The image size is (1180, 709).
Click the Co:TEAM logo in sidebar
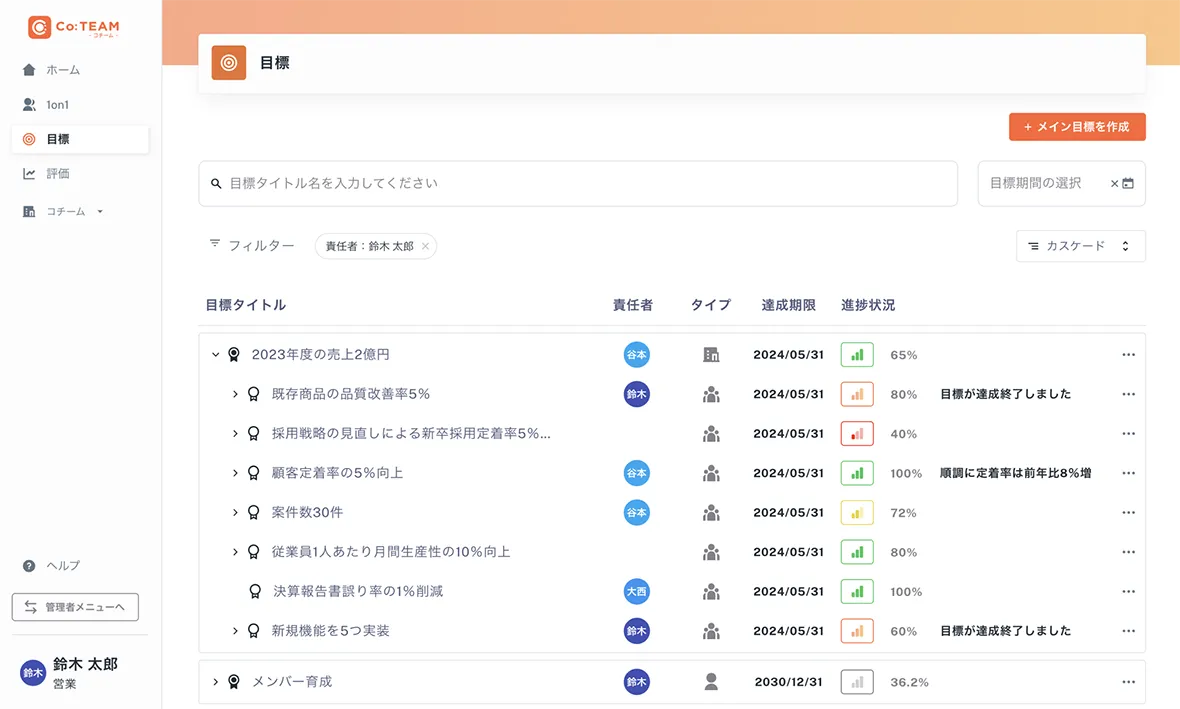coord(73,28)
